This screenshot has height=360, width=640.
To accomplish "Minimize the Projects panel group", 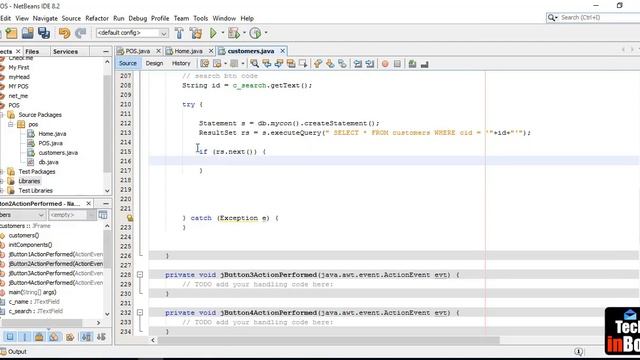I will (106, 51).
